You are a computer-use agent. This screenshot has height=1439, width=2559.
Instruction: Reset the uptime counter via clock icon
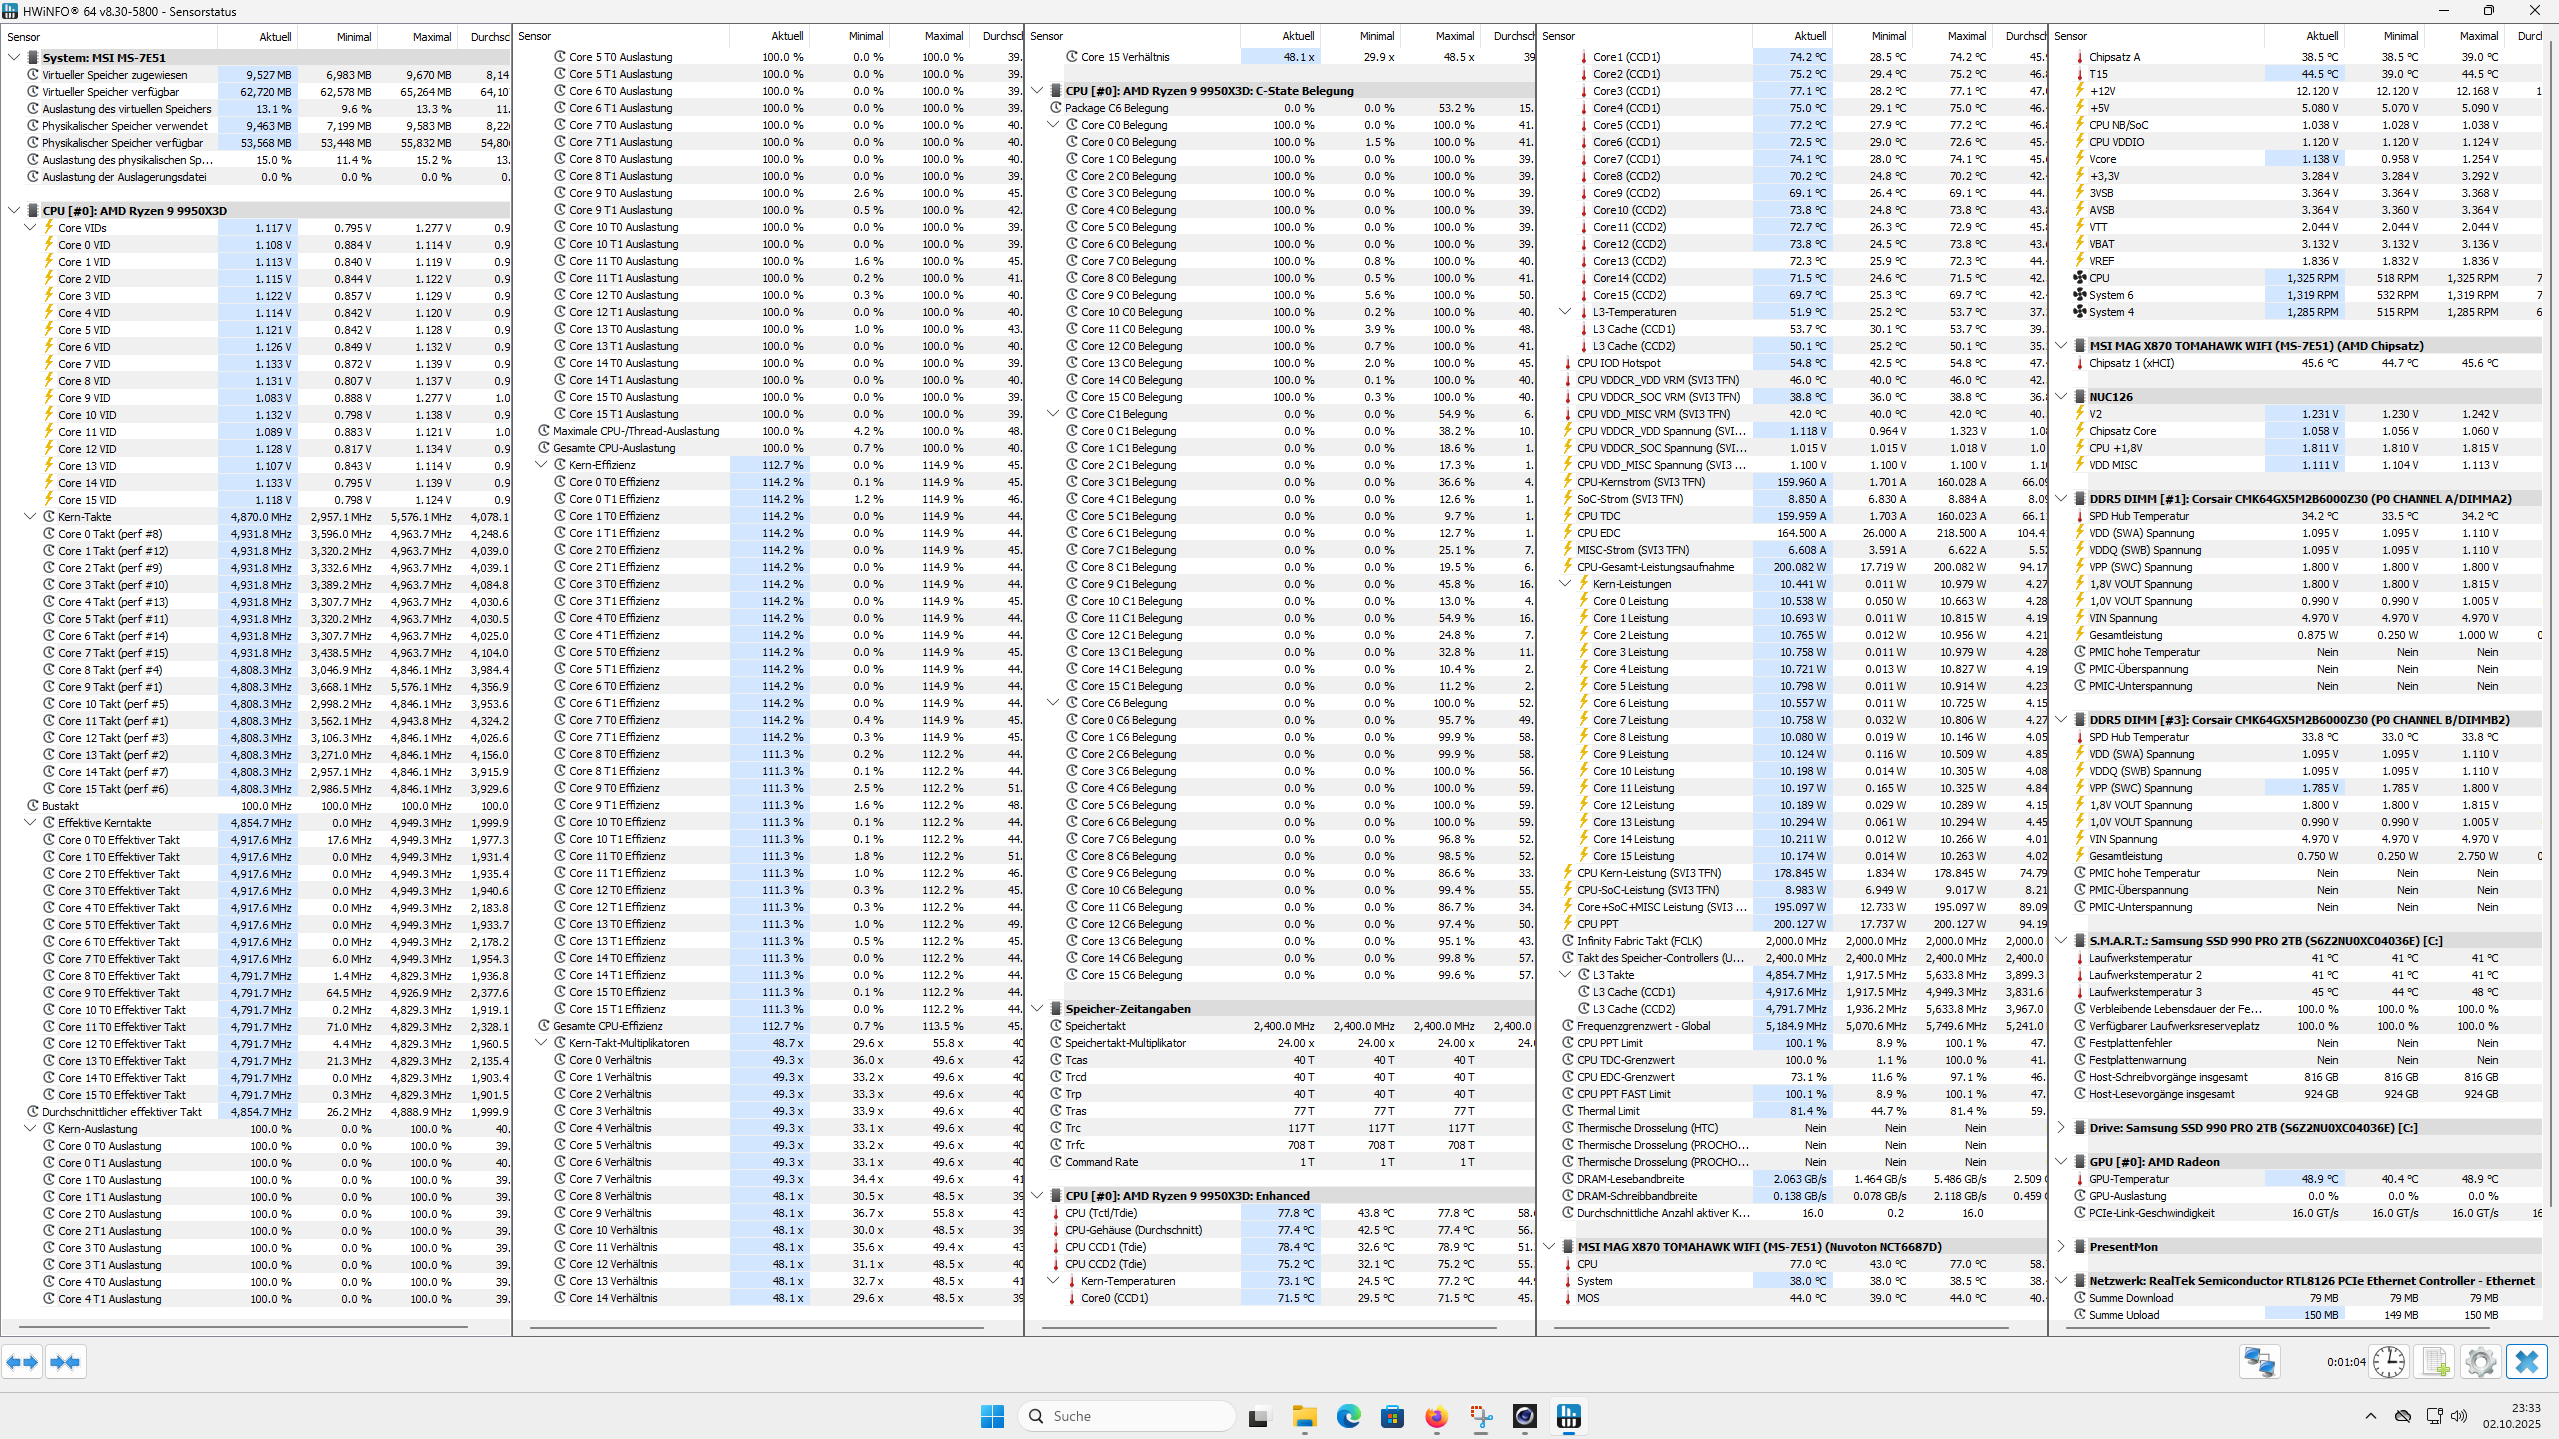[2390, 1361]
